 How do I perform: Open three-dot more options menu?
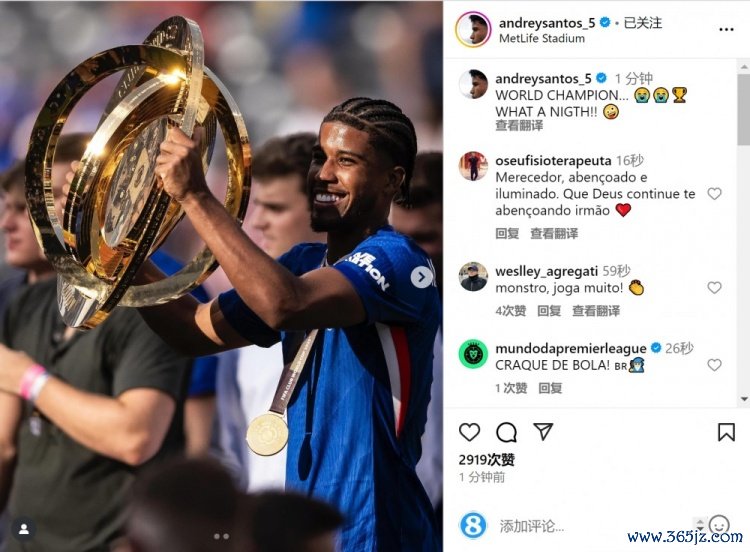coord(726,30)
